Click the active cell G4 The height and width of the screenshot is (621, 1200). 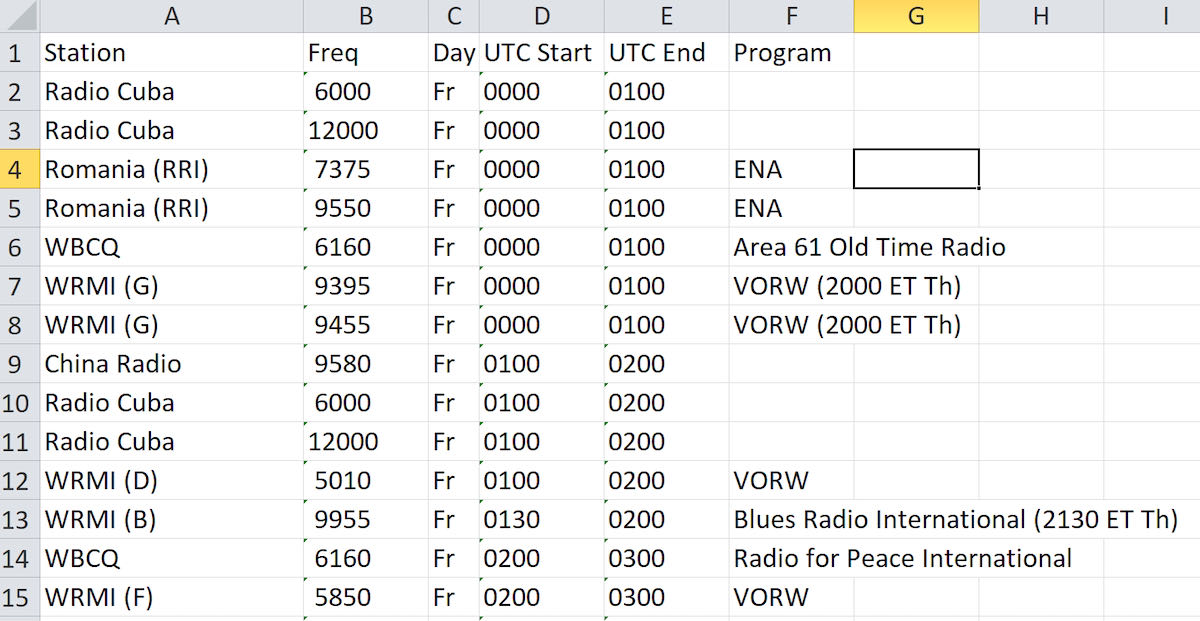(916, 169)
